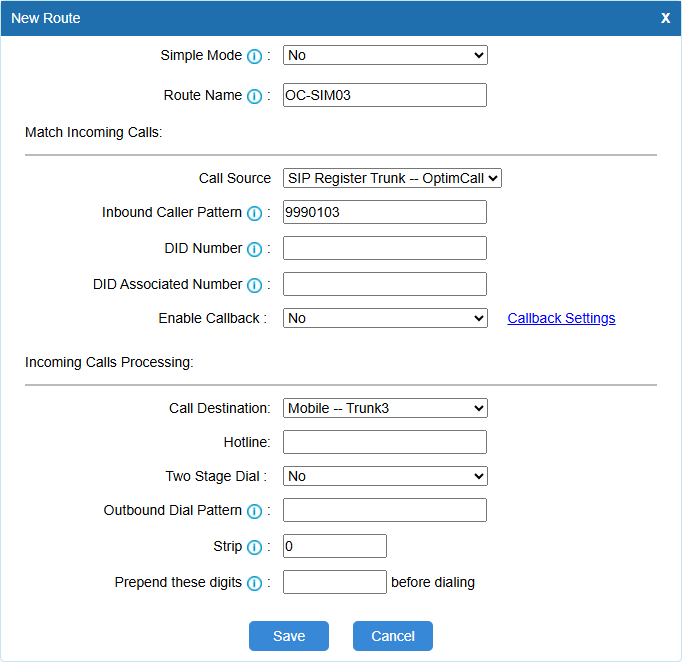Focus the Inbound Caller Pattern field
The image size is (682, 662).
tap(384, 212)
